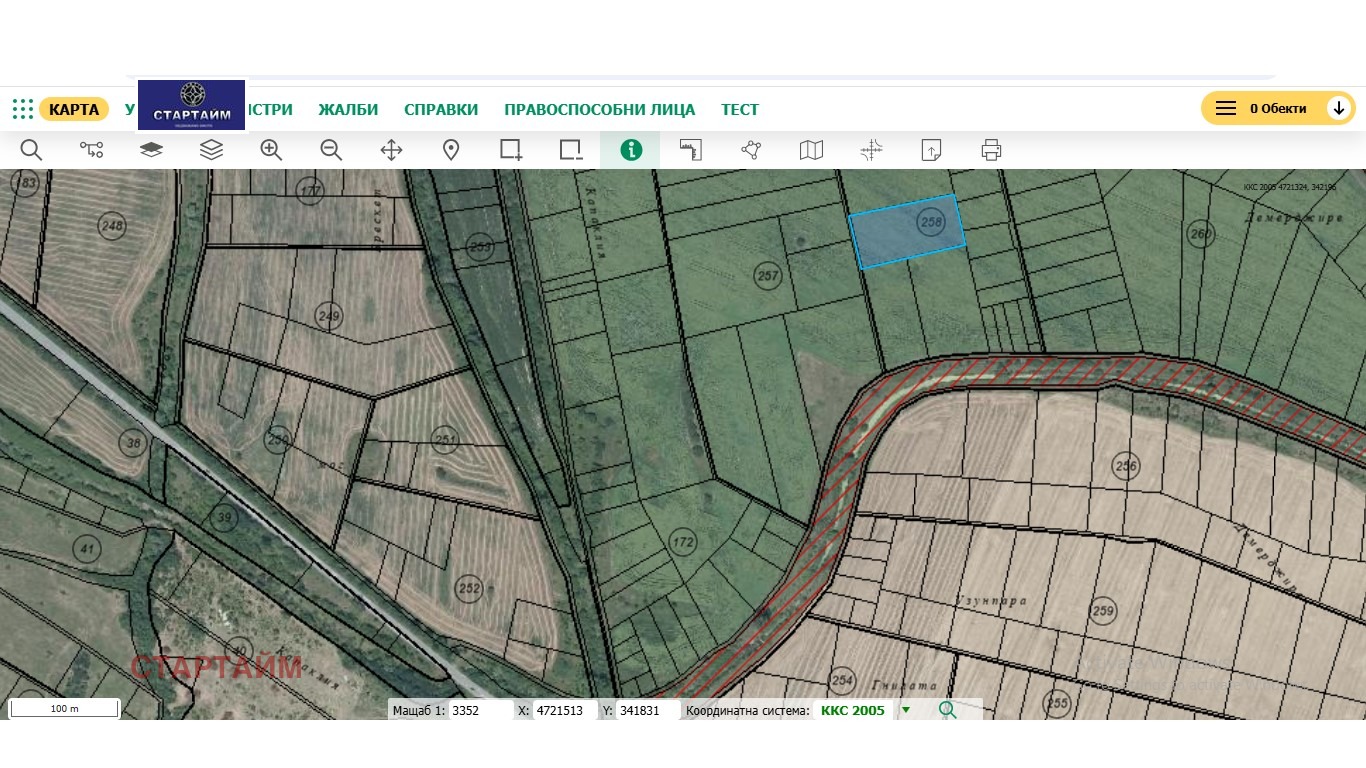Click the add rectangle selection tool
The width and height of the screenshot is (1366, 768).
(511, 150)
